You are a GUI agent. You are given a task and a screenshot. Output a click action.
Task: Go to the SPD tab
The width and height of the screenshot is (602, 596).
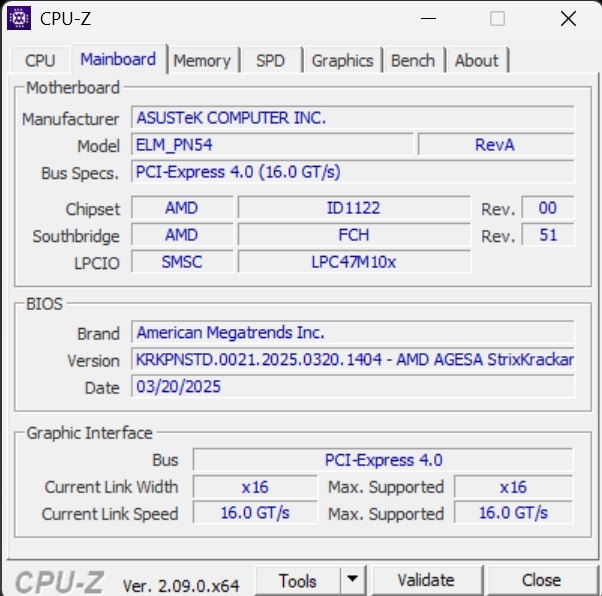270,61
